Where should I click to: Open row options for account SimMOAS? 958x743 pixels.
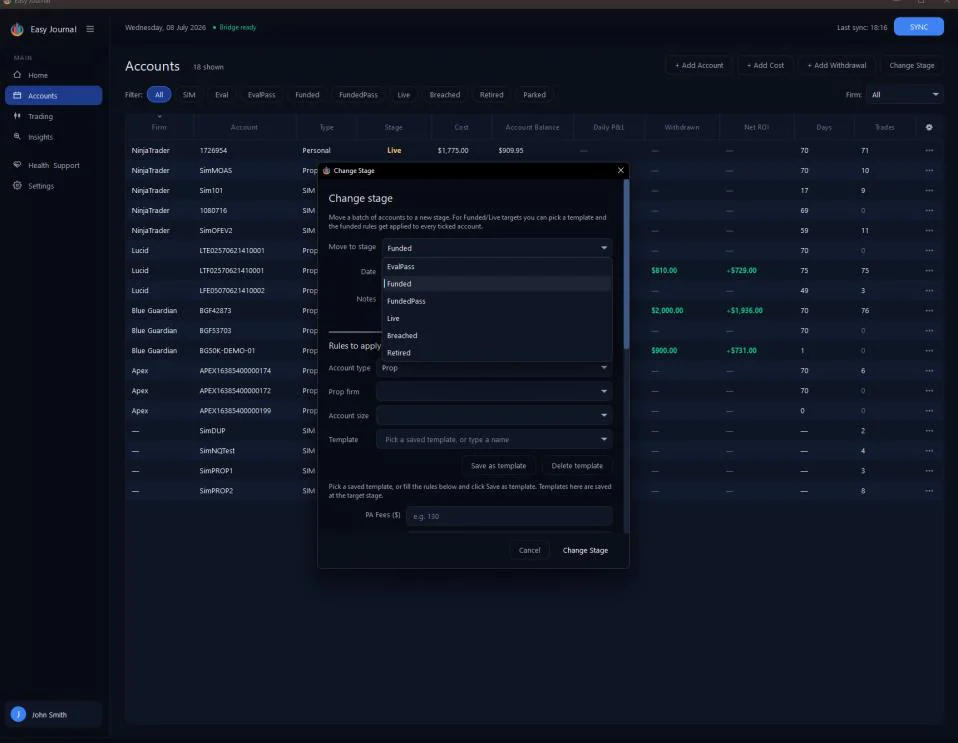[x=929, y=170]
